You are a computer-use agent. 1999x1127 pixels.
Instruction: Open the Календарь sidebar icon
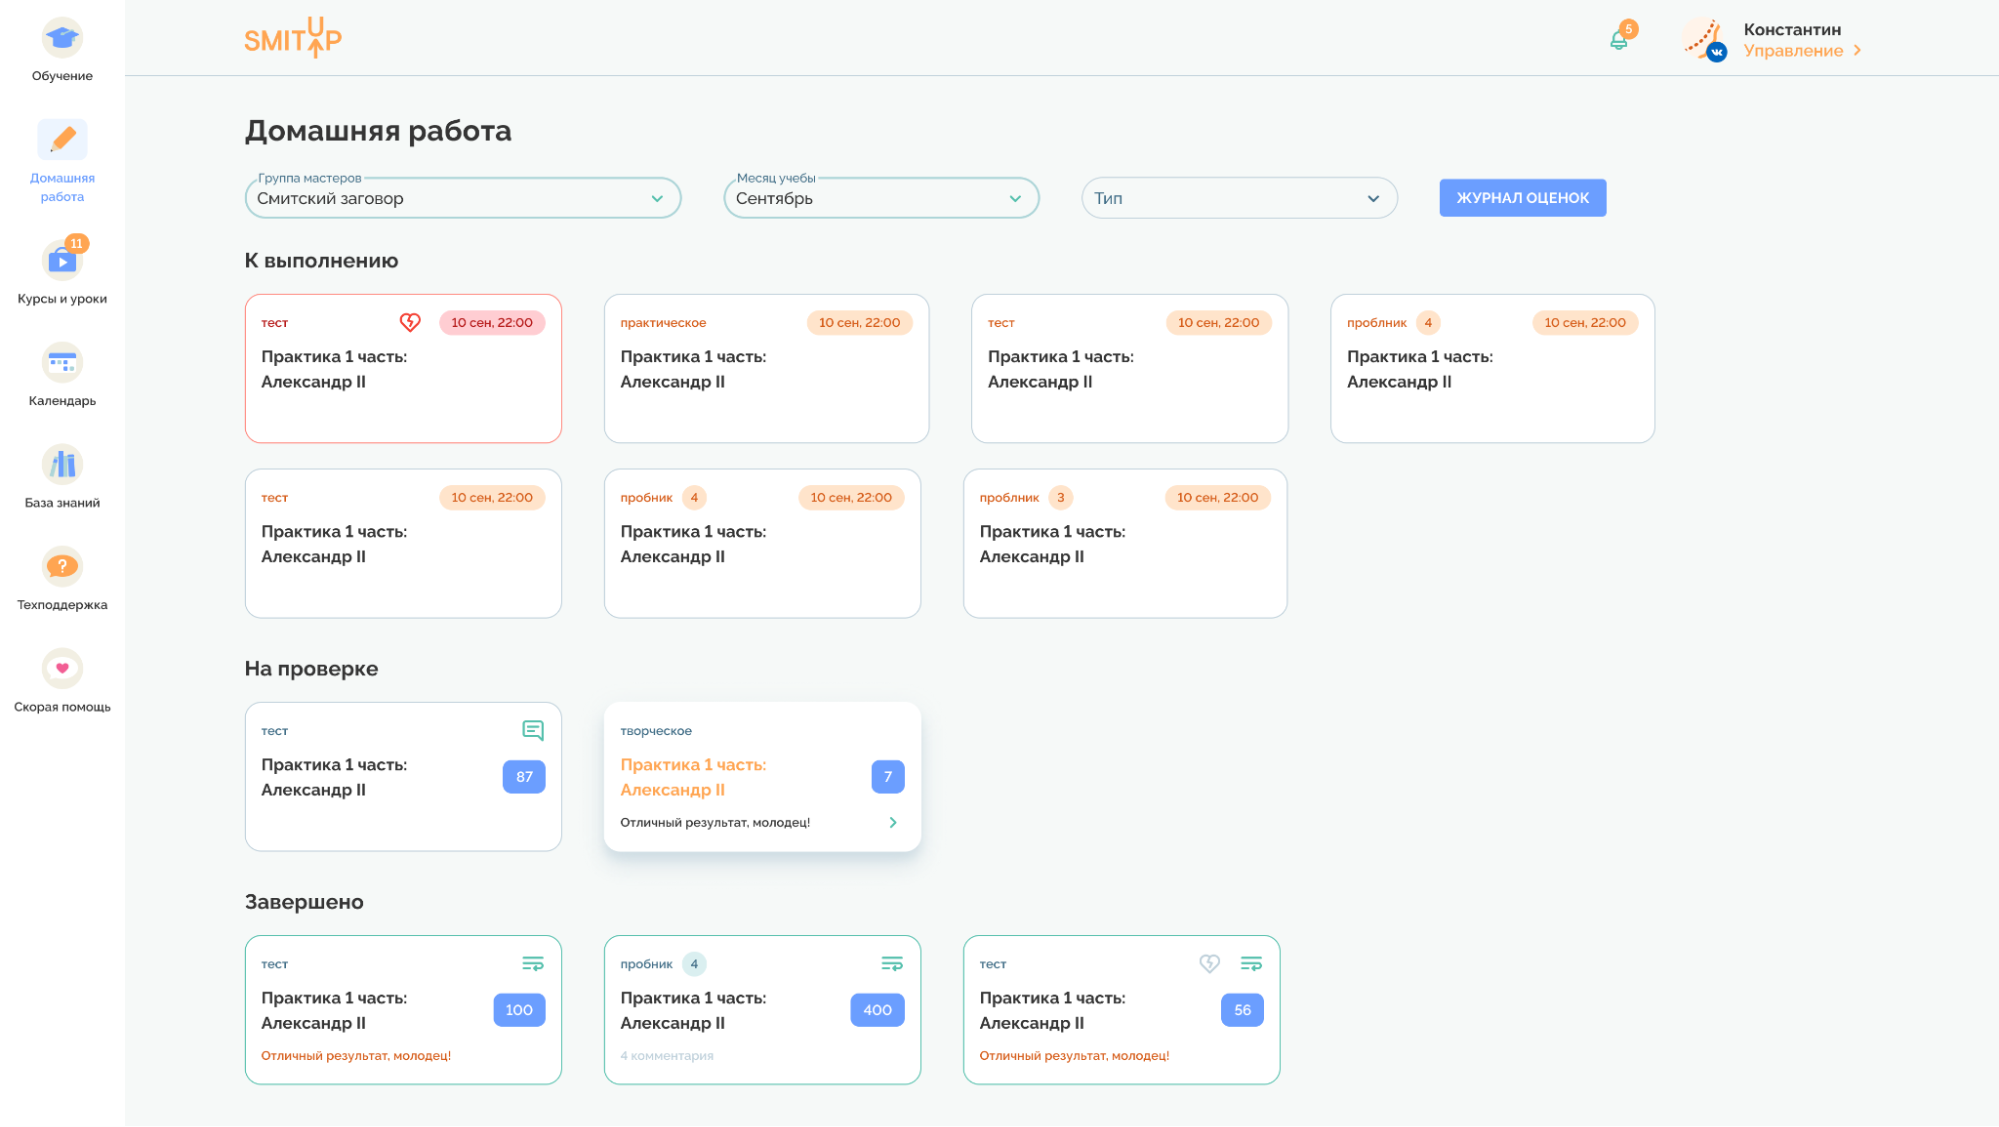62,364
